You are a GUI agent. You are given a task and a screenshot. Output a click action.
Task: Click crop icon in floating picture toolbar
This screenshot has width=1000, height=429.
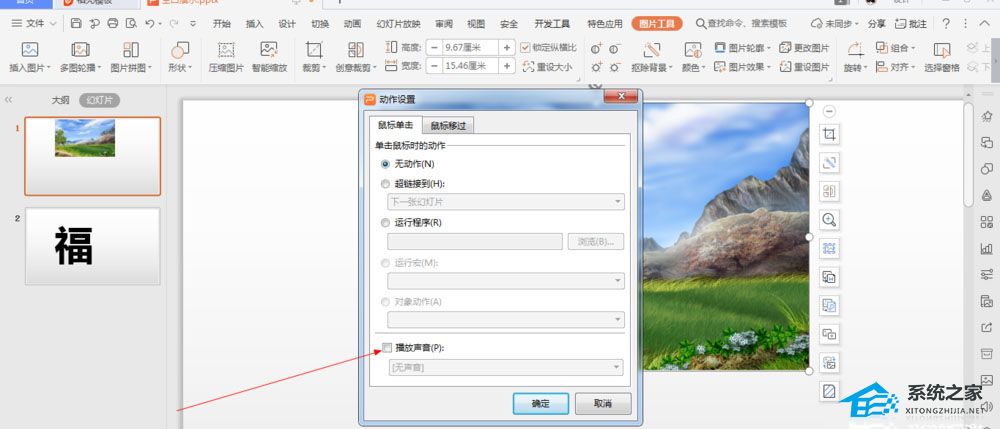tap(829, 135)
